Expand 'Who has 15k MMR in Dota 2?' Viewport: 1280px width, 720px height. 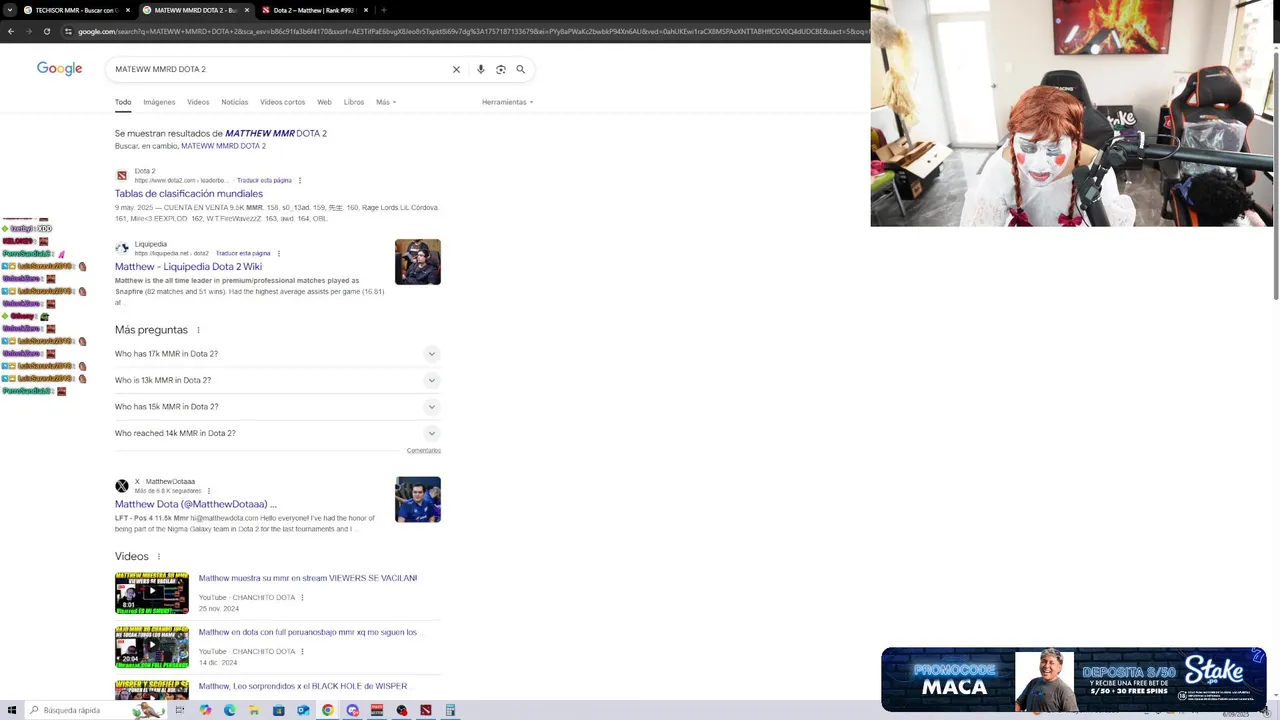(x=277, y=407)
